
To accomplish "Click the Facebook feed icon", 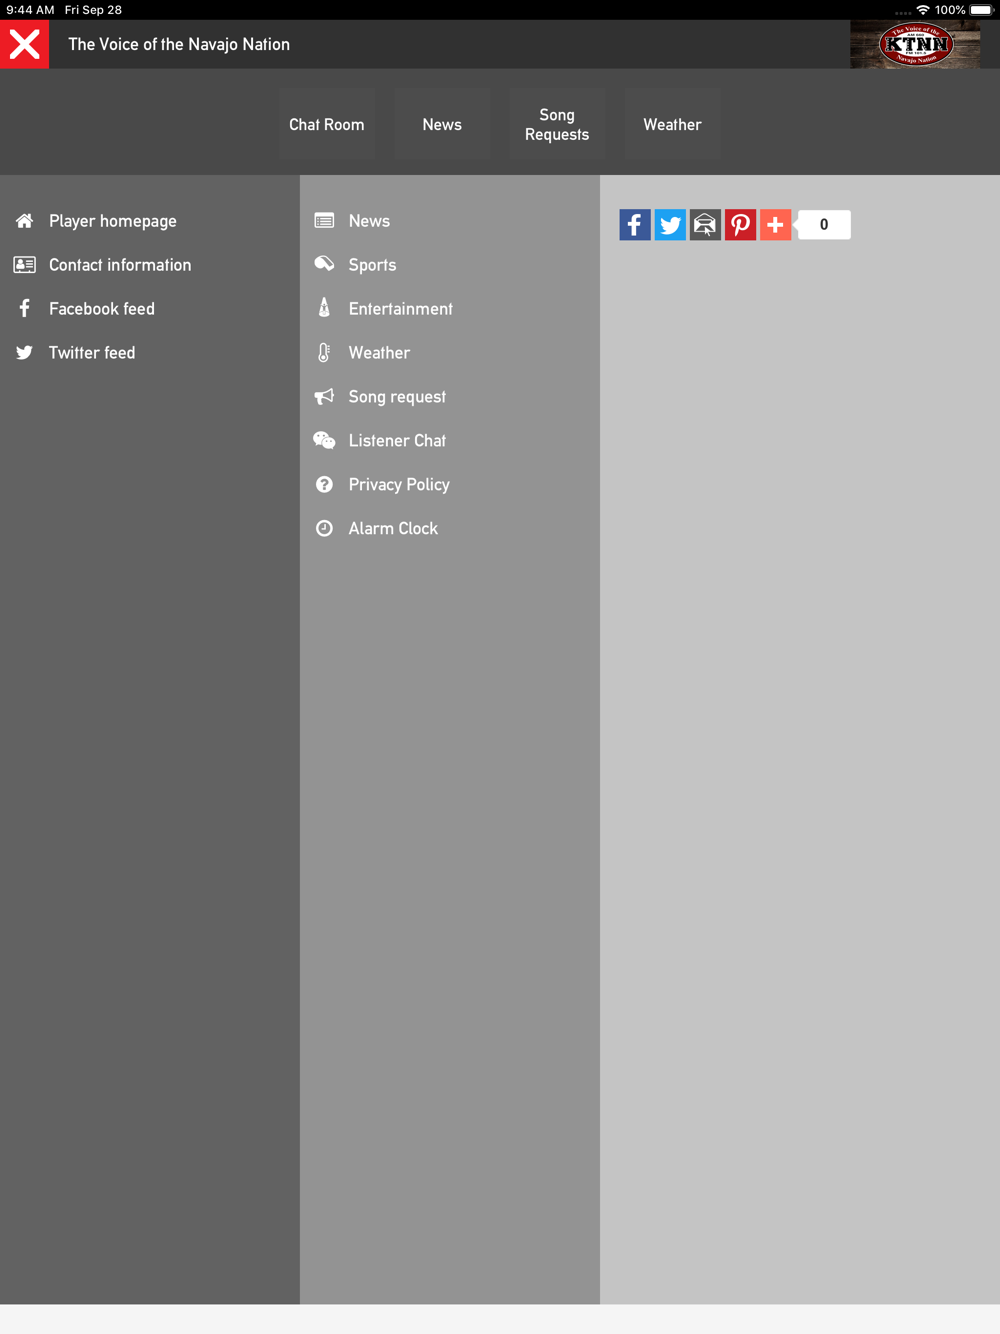I will coord(24,309).
